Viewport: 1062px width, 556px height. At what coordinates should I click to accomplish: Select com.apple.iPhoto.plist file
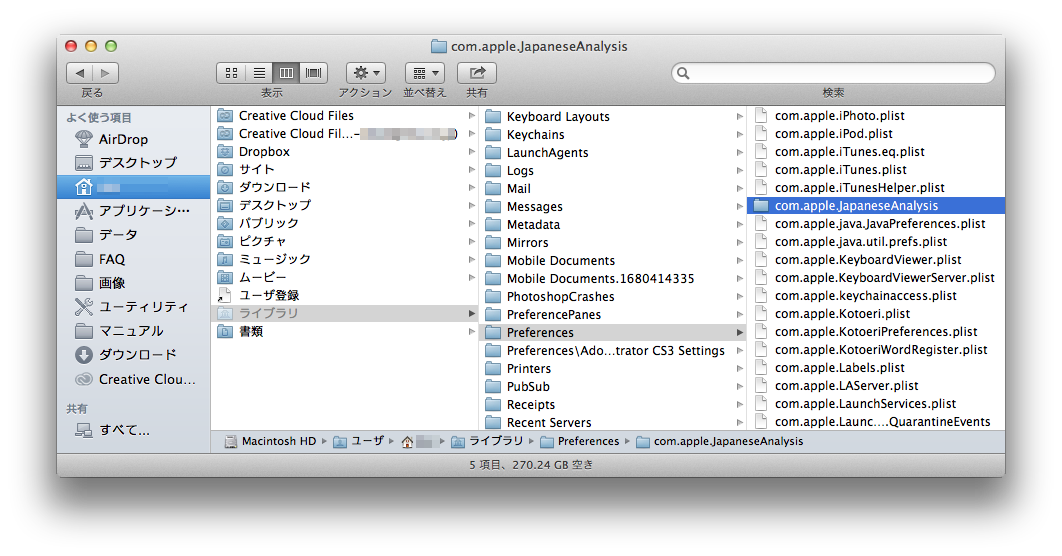tap(876, 116)
